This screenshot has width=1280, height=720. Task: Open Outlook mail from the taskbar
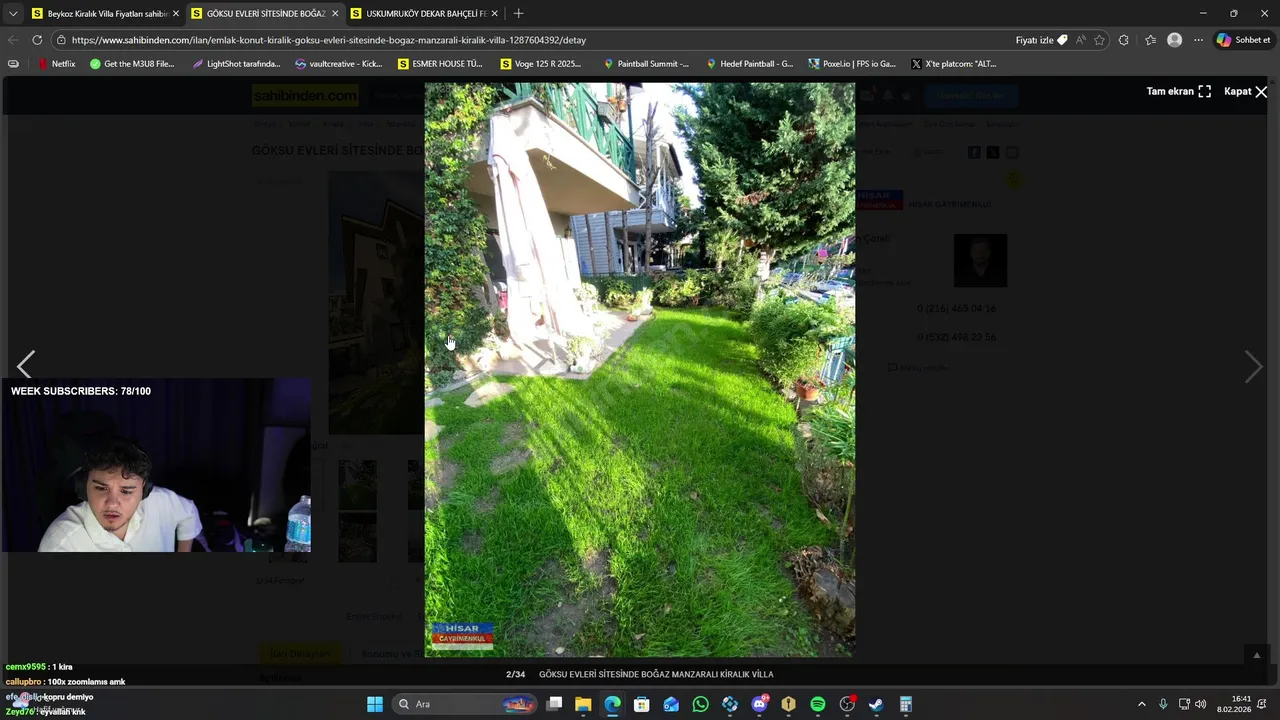point(671,704)
